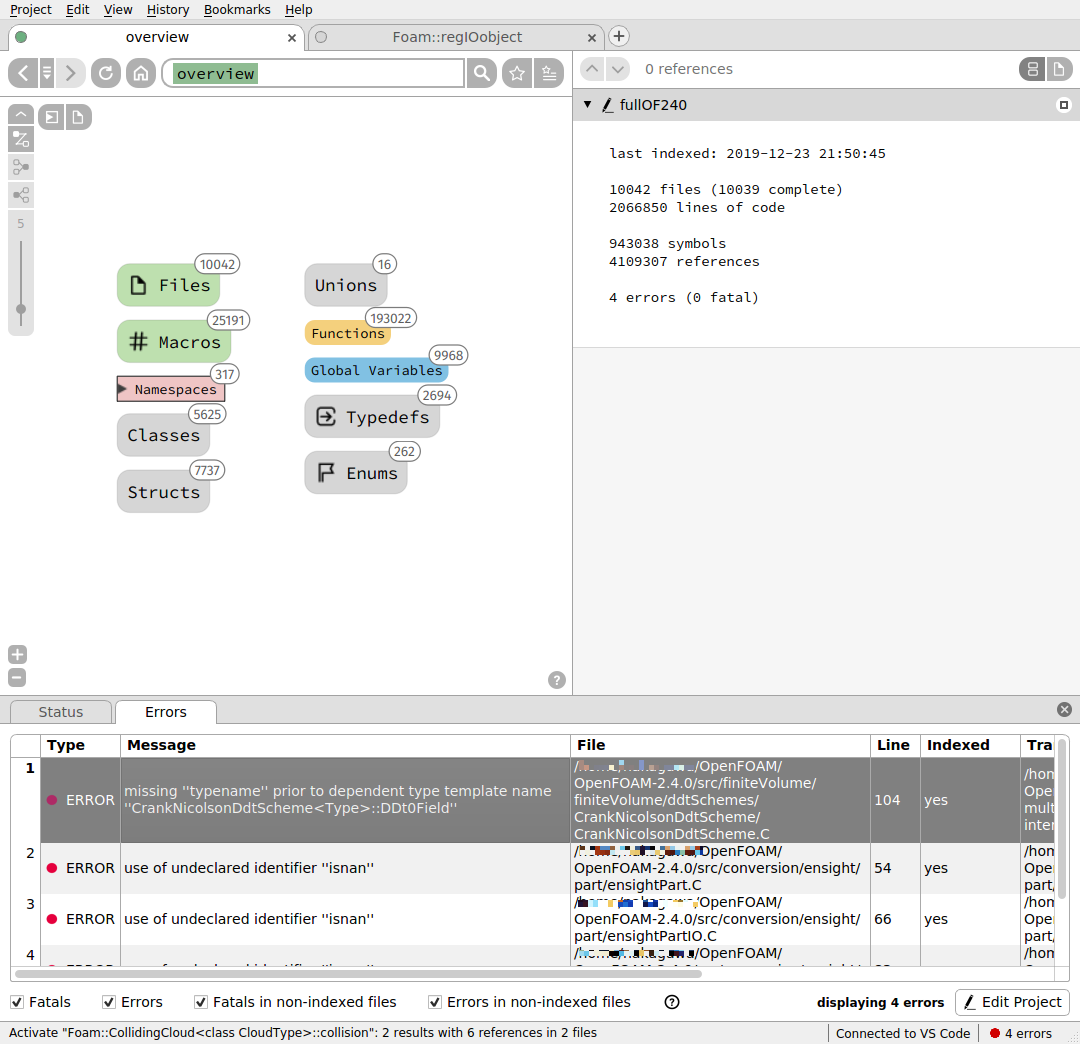Switch code view to snippet list mode
This screenshot has height=1044, width=1080.
click(x=1032, y=69)
